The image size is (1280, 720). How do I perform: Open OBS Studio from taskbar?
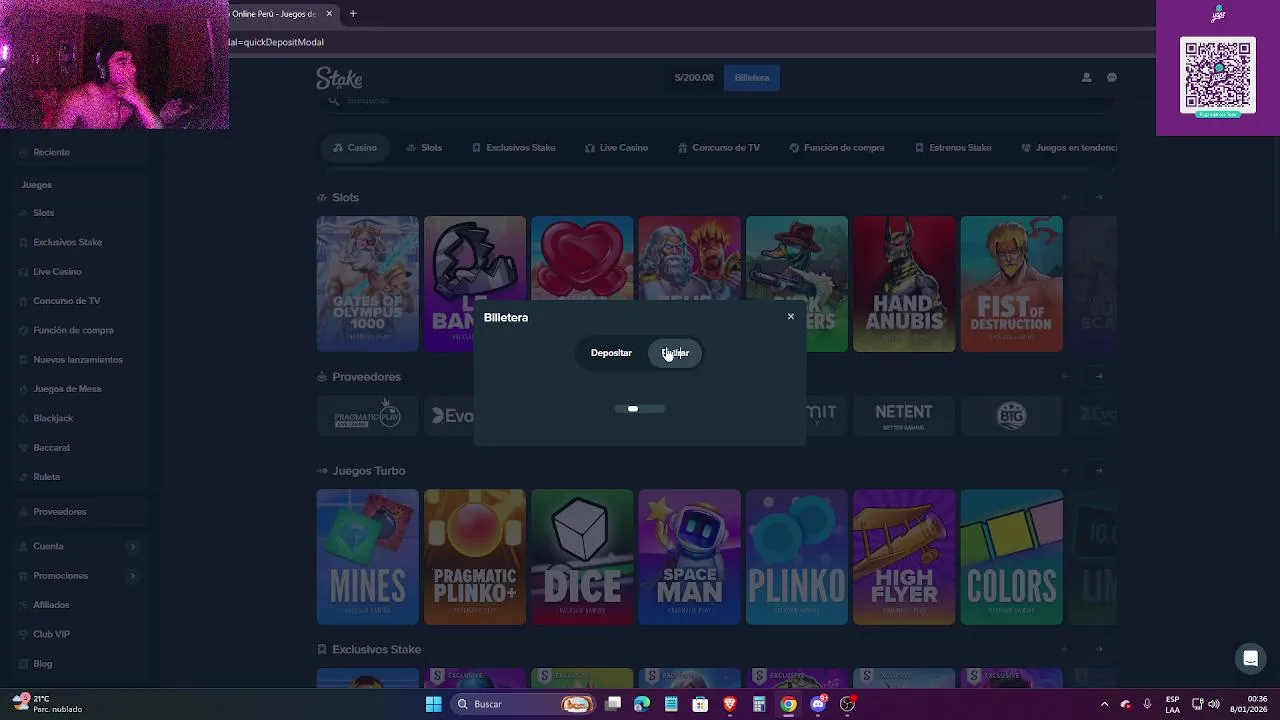pyautogui.click(x=848, y=704)
